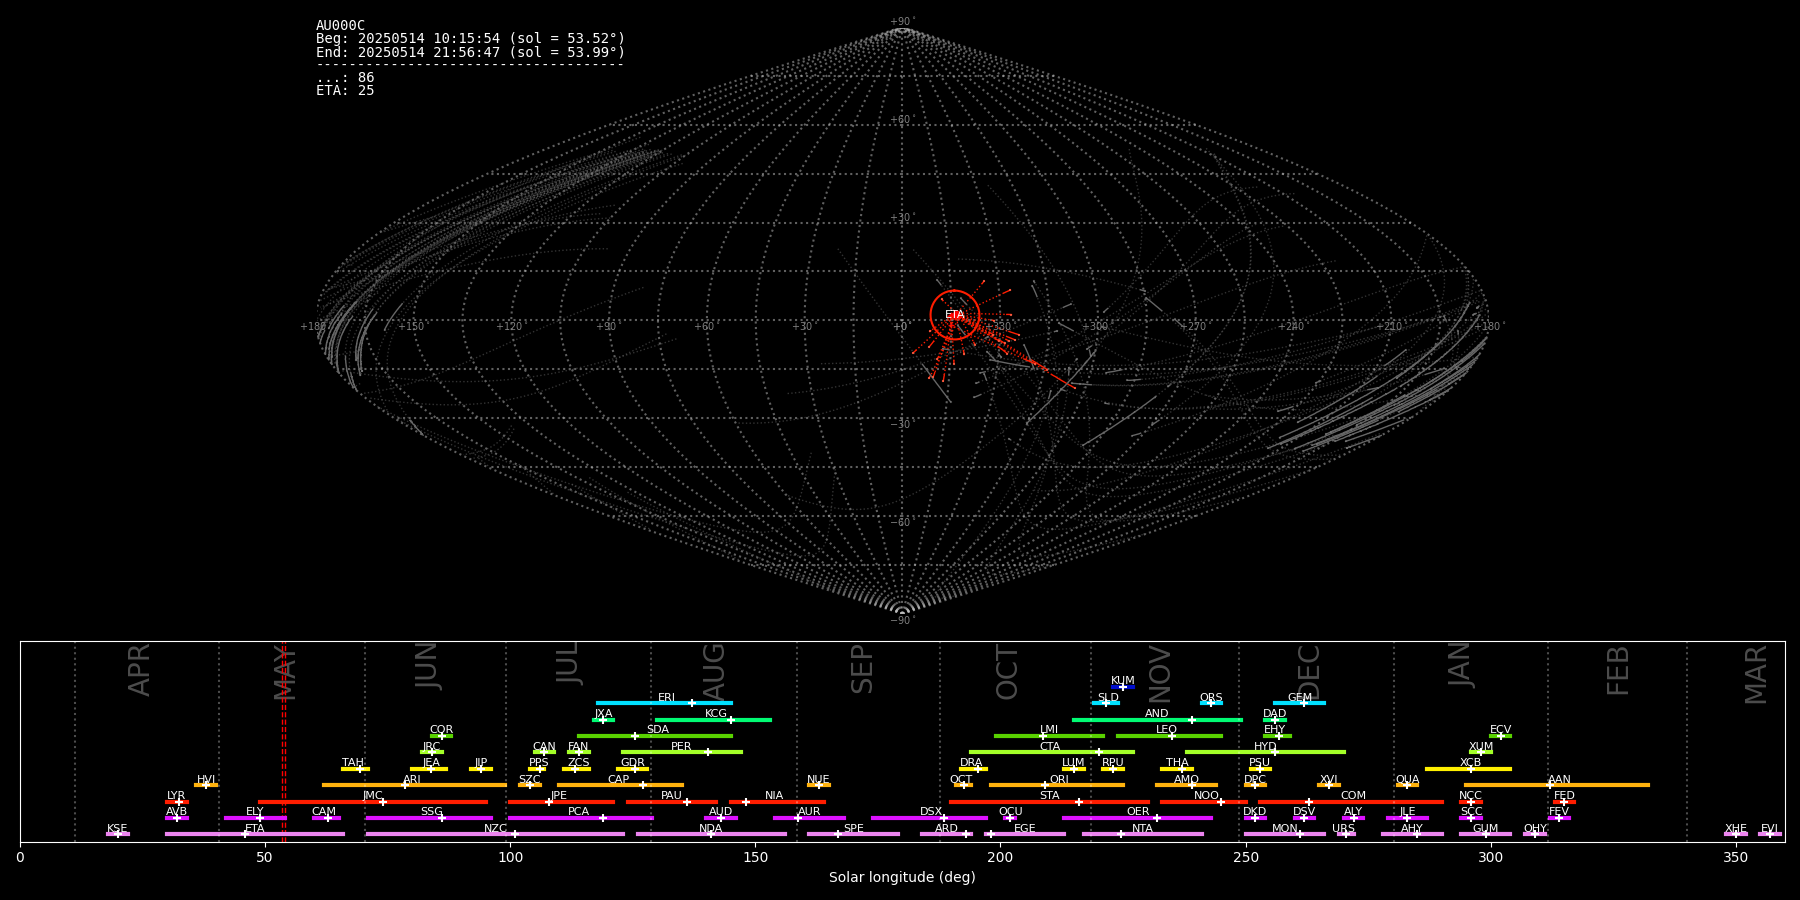The width and height of the screenshot is (1800, 900).
Task: Click the green PER shower activity bar
Action: [681, 752]
